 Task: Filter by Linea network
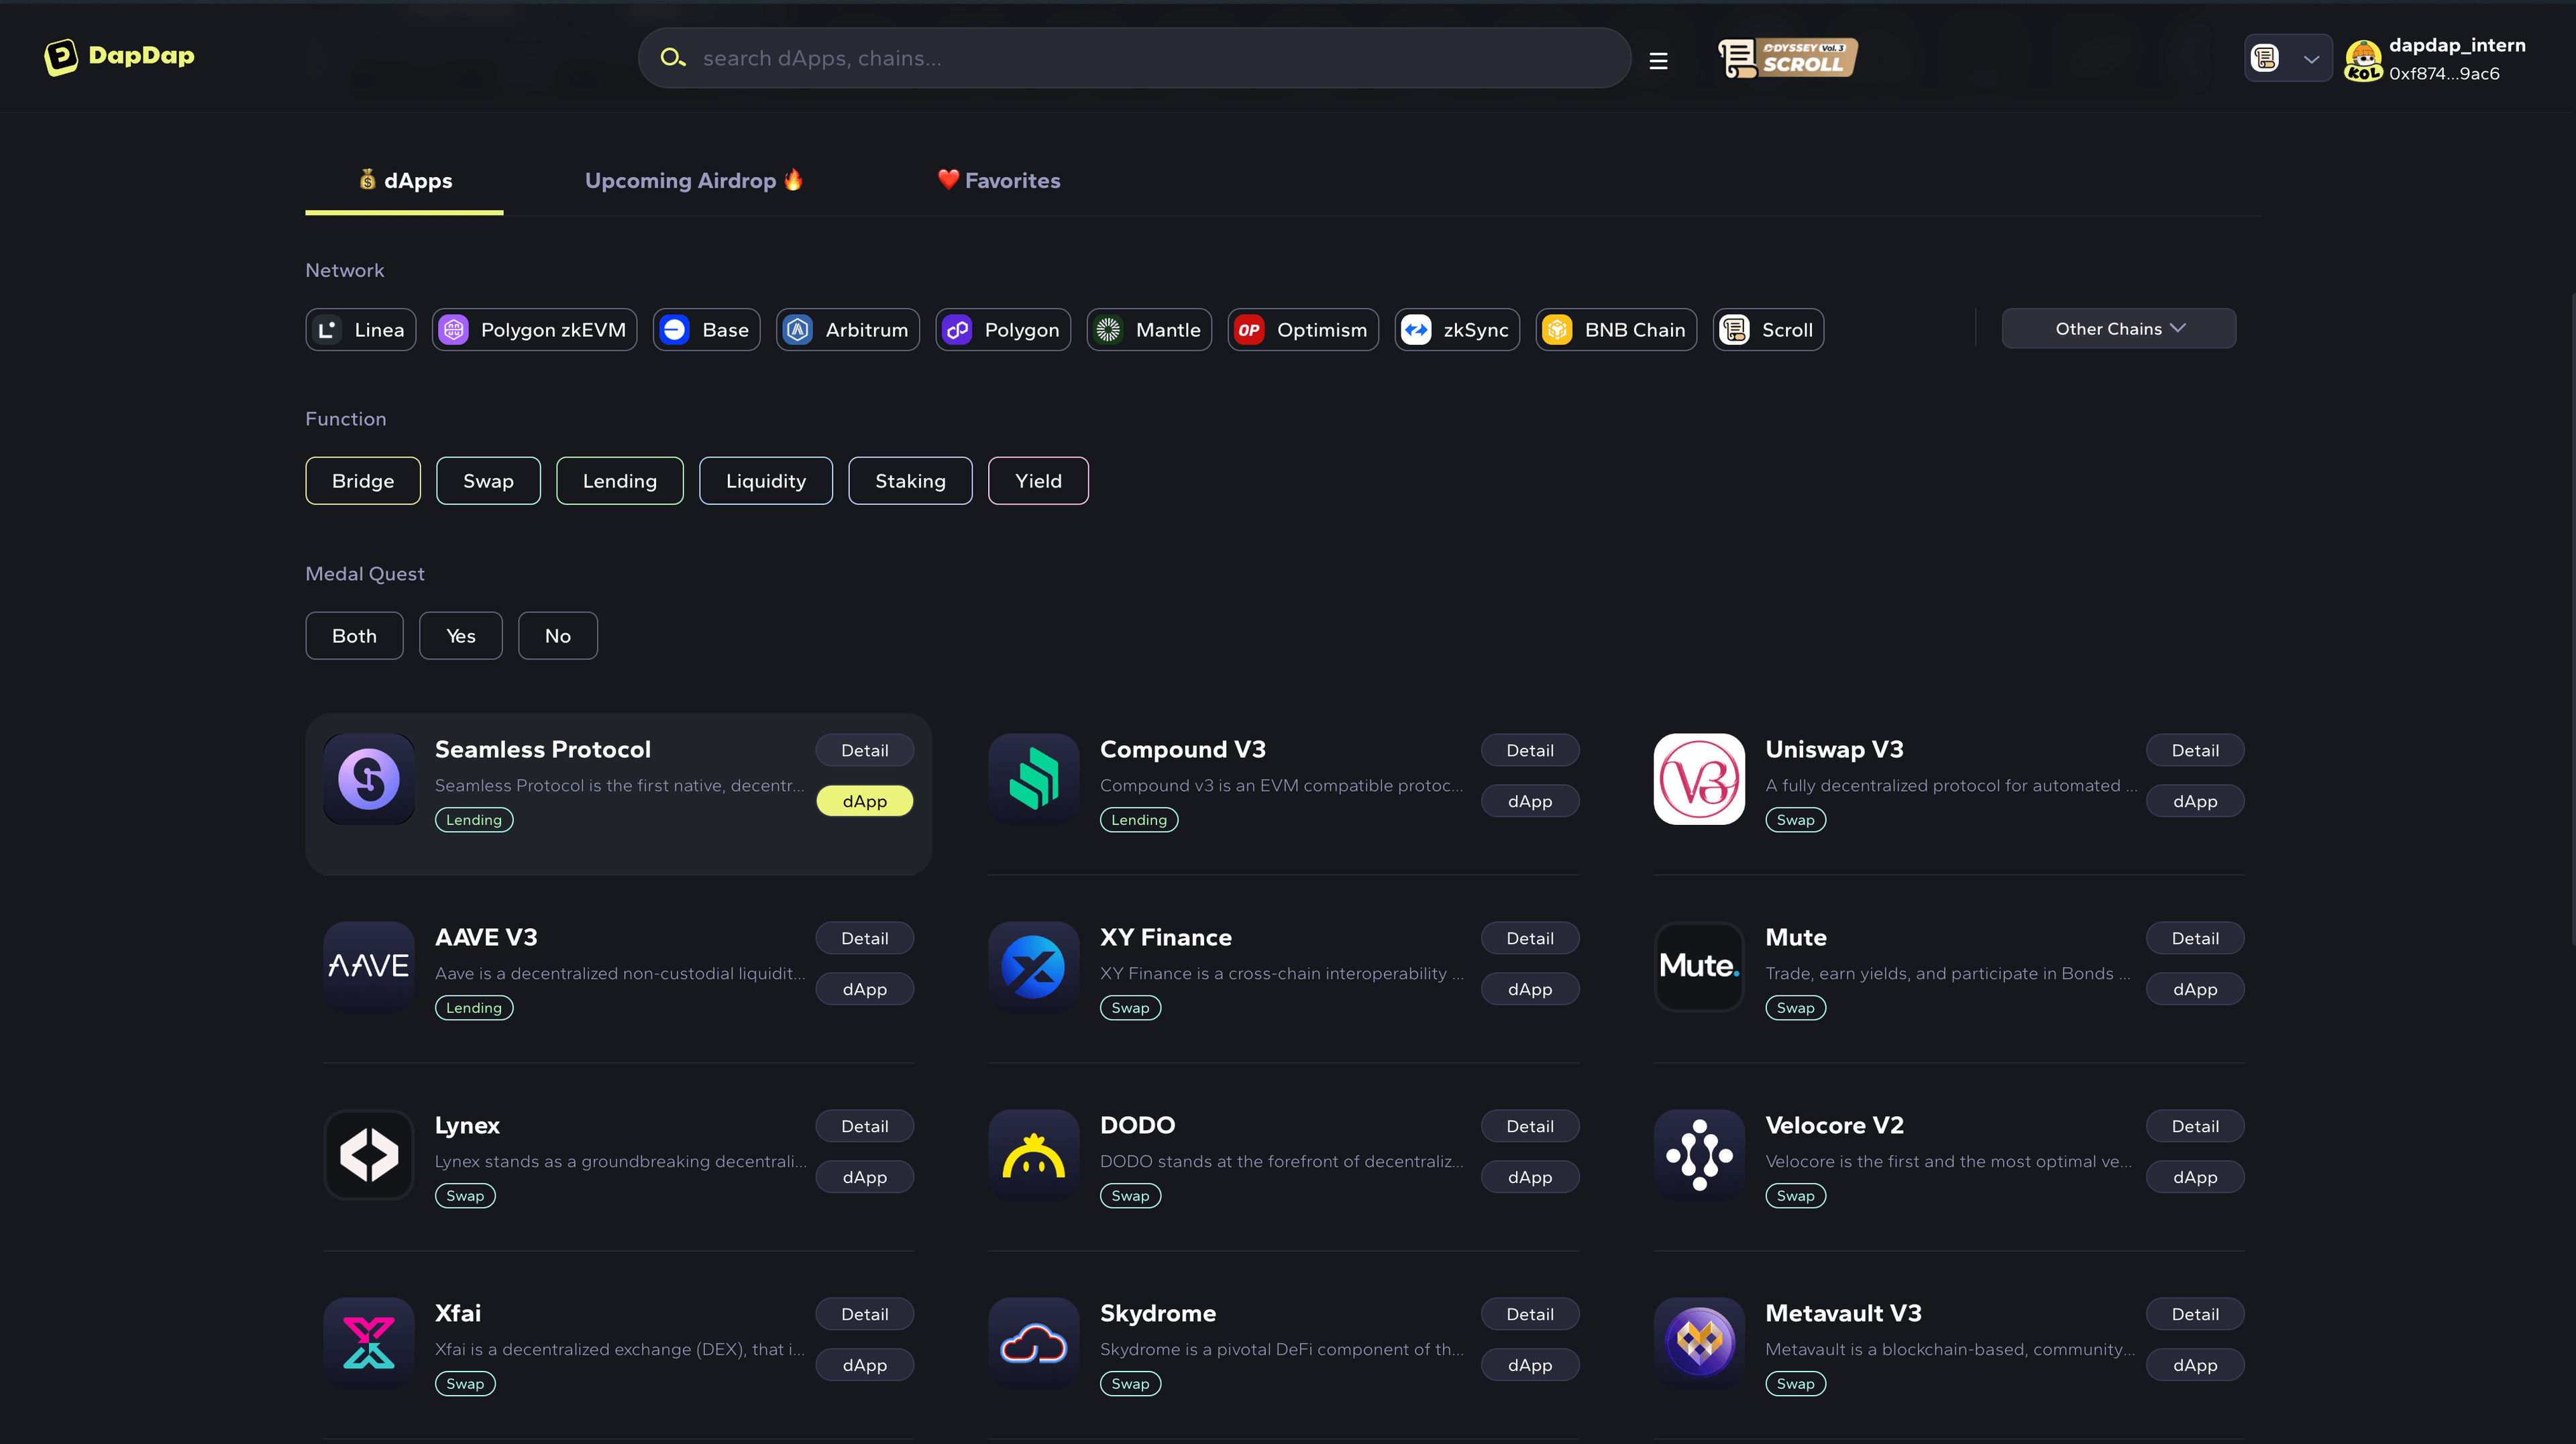(361, 330)
